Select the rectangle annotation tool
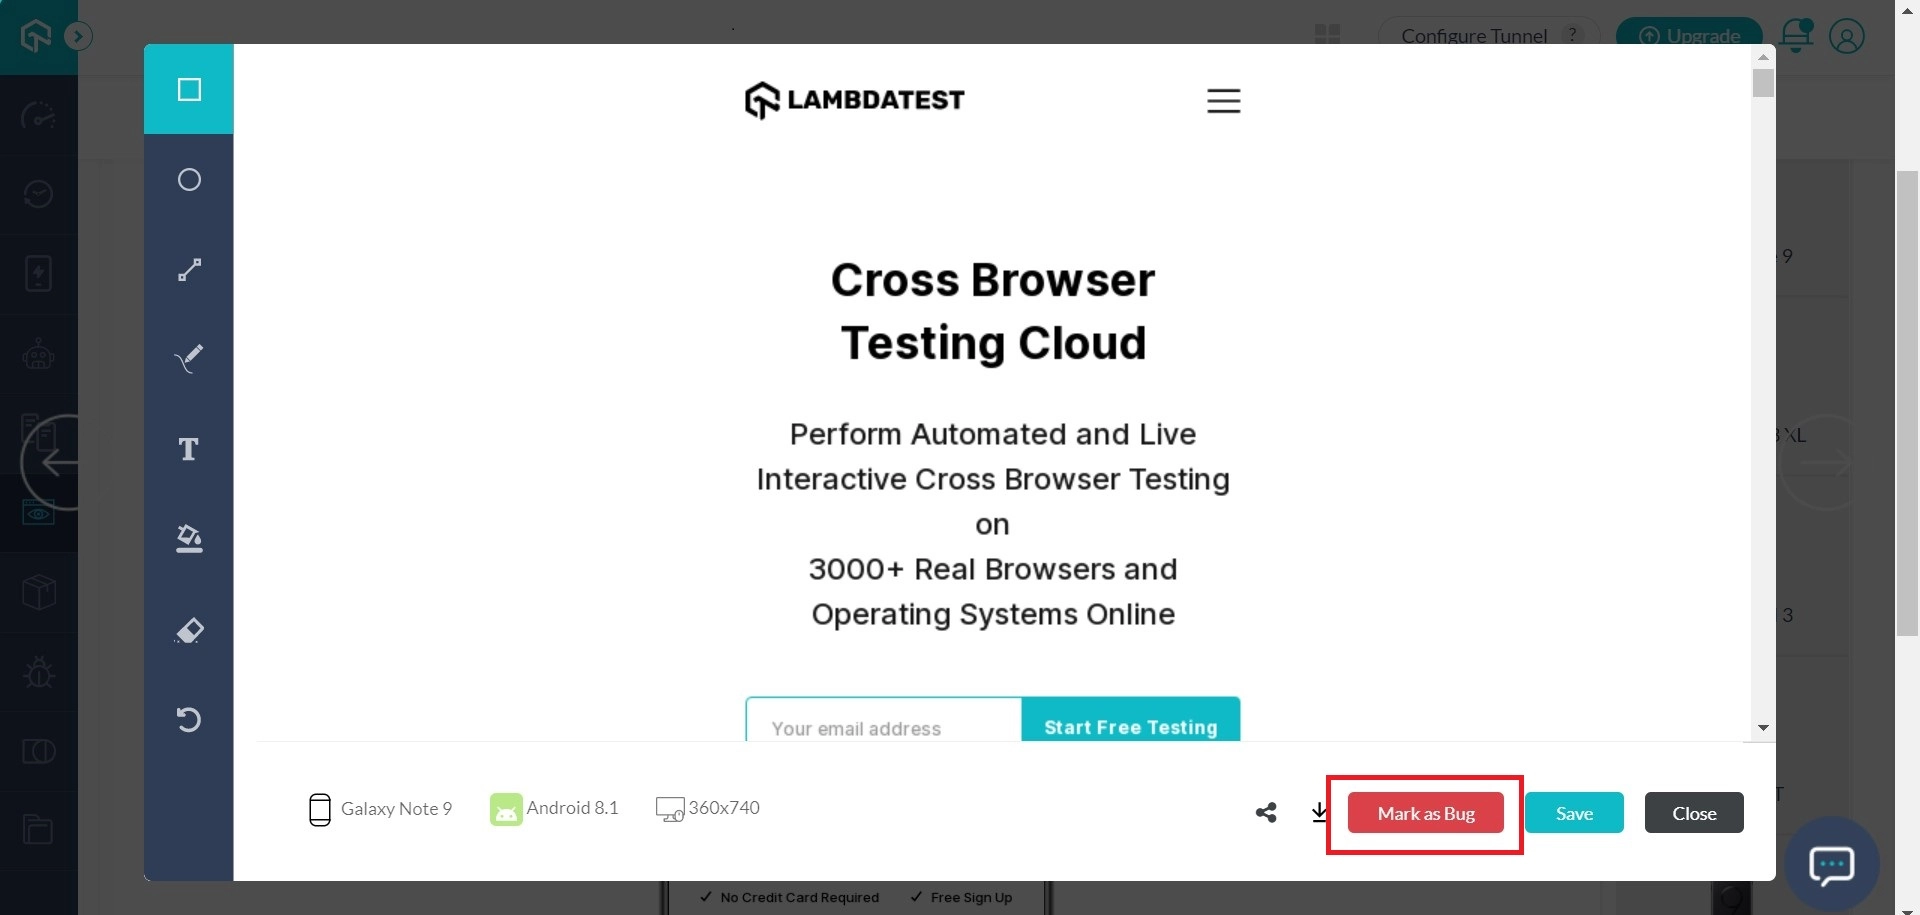1920x915 pixels. [x=189, y=89]
